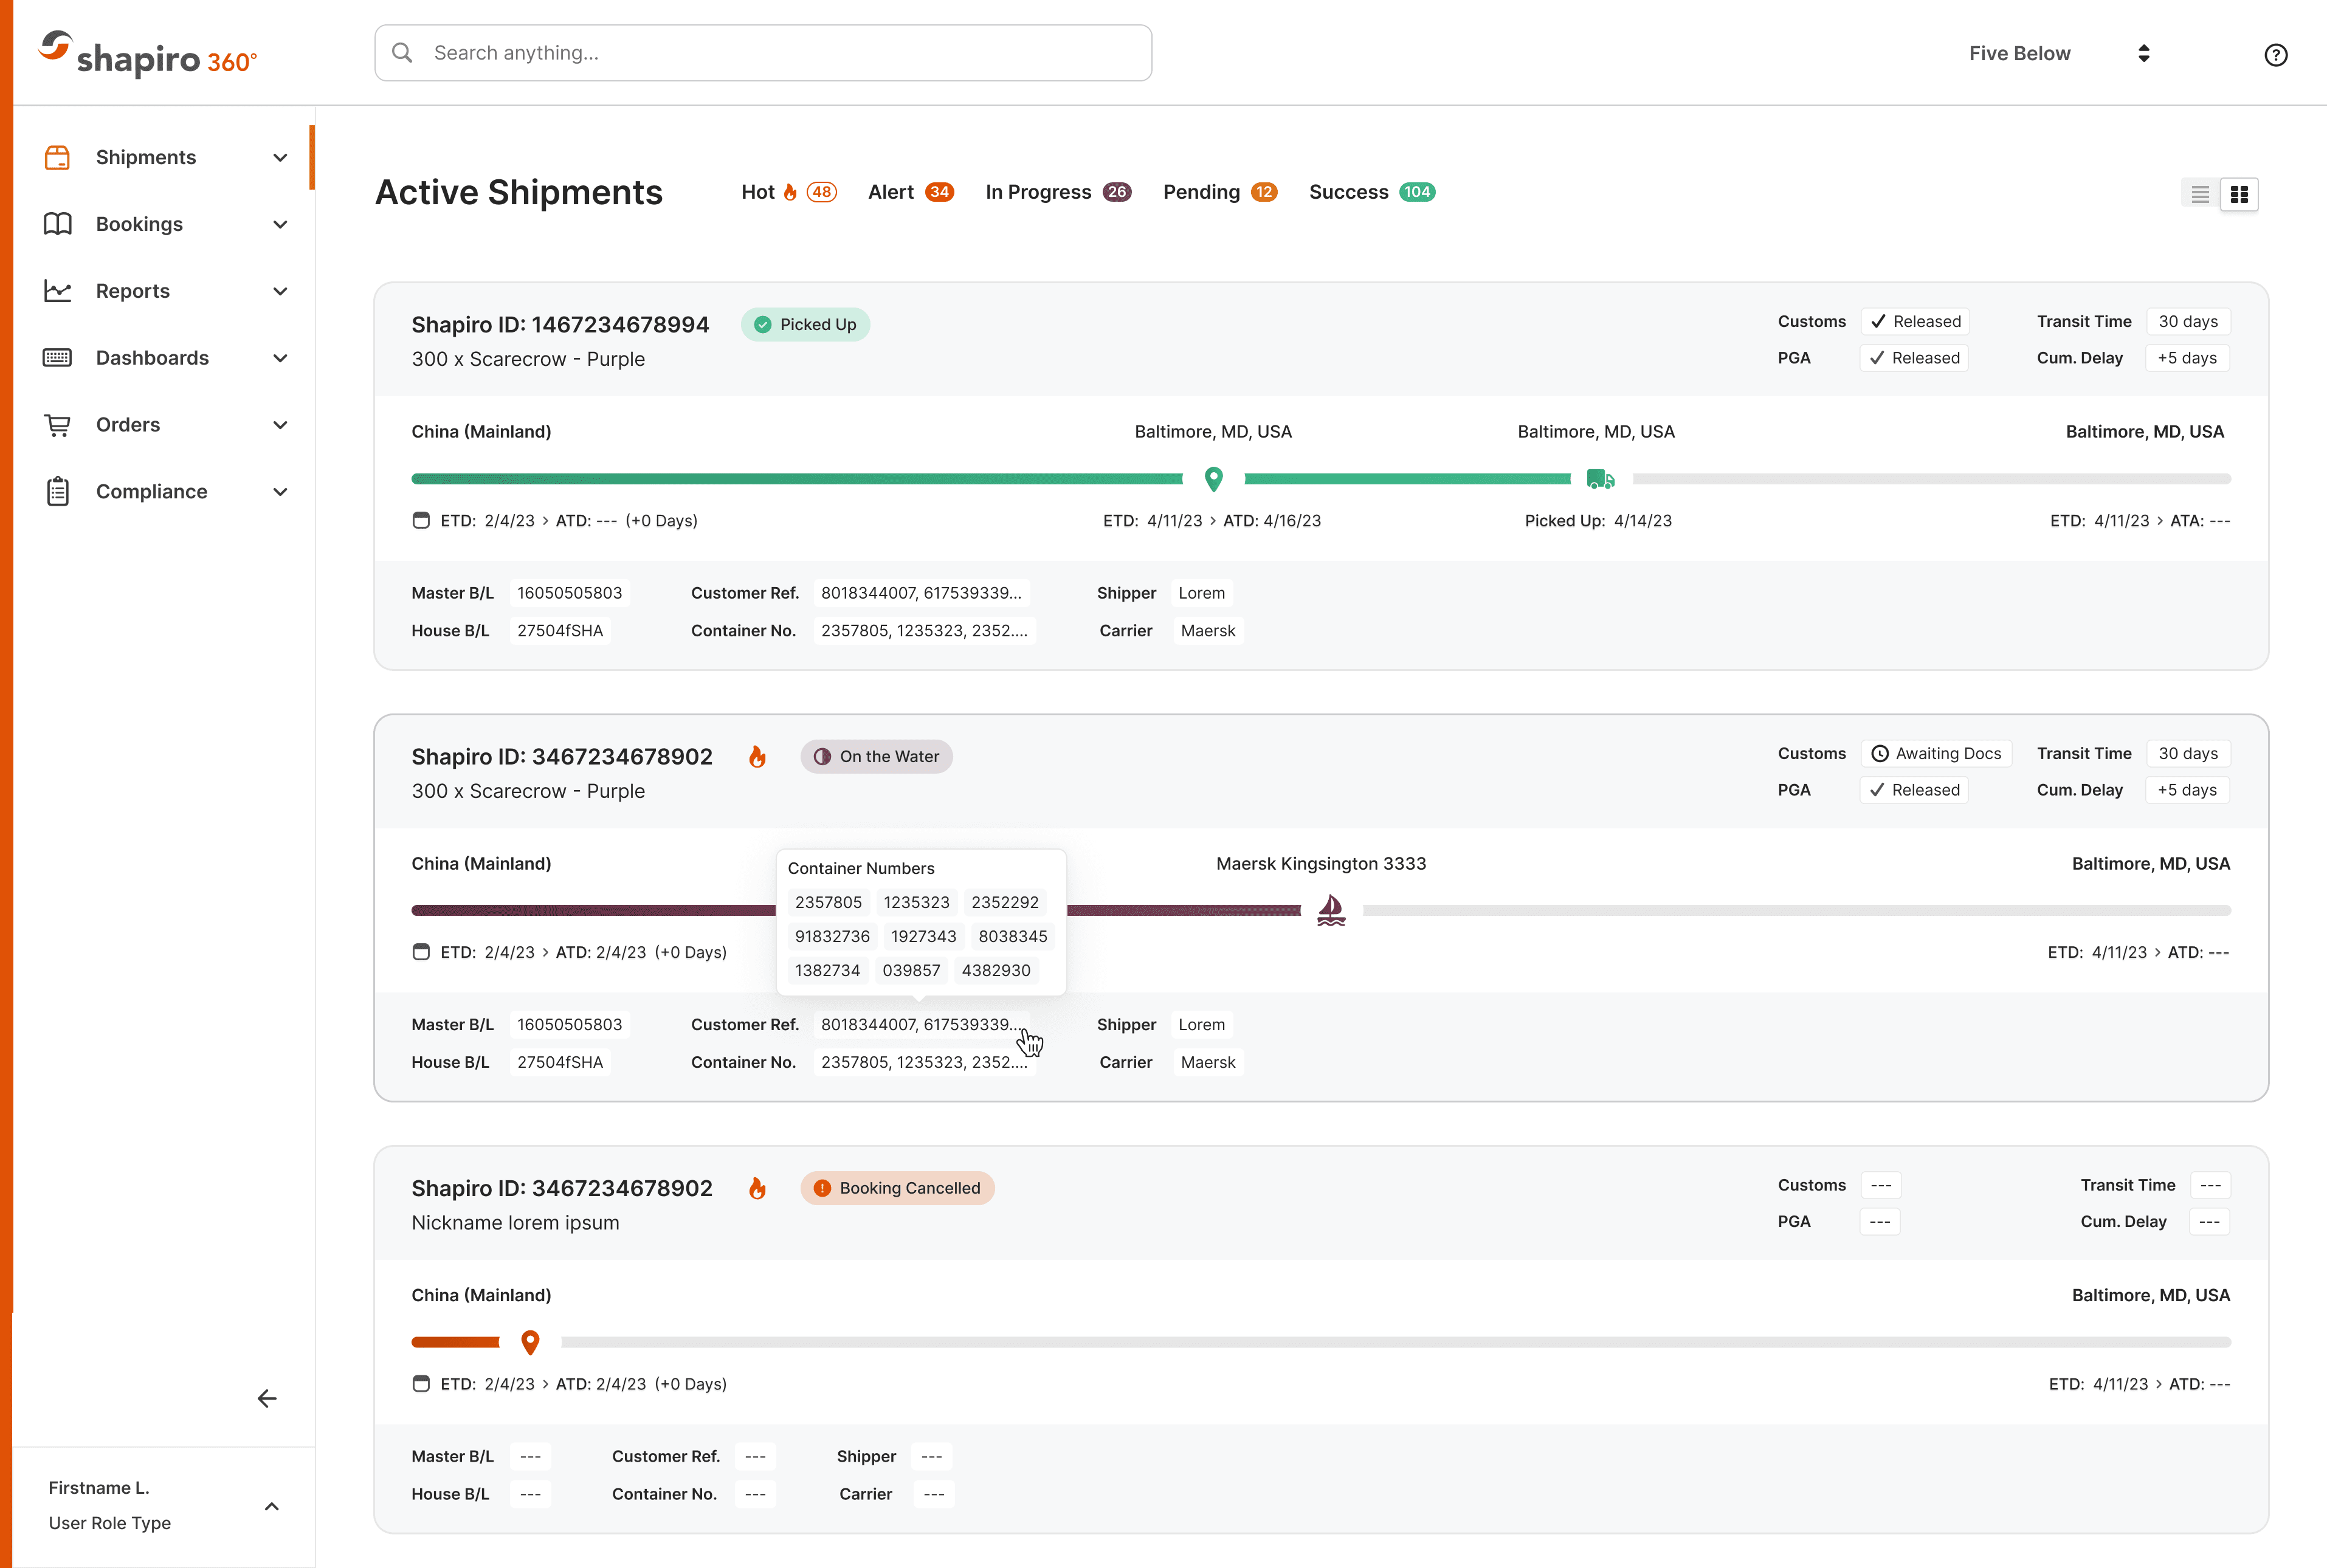
Task: Click container number 2357805 in the popup
Action: [828, 902]
